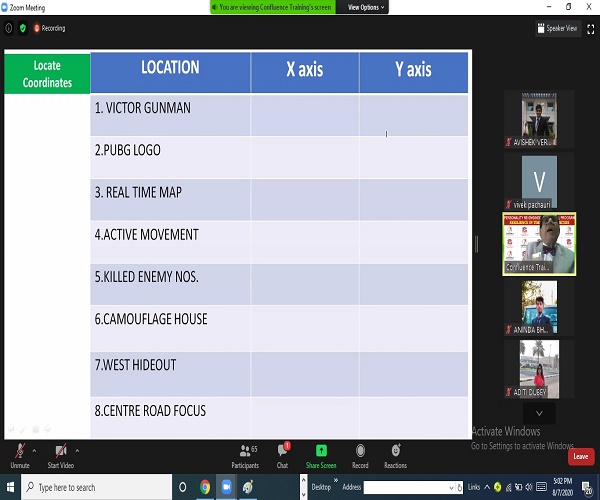Expand audio options arrow next to Unmute

(x=34, y=451)
